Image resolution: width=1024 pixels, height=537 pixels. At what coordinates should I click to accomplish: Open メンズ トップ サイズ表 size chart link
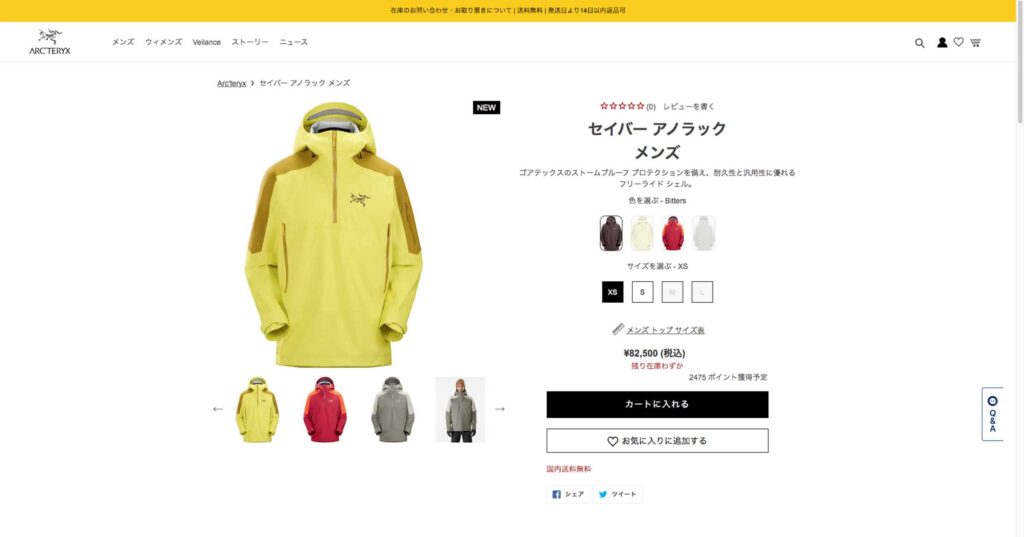(x=665, y=330)
